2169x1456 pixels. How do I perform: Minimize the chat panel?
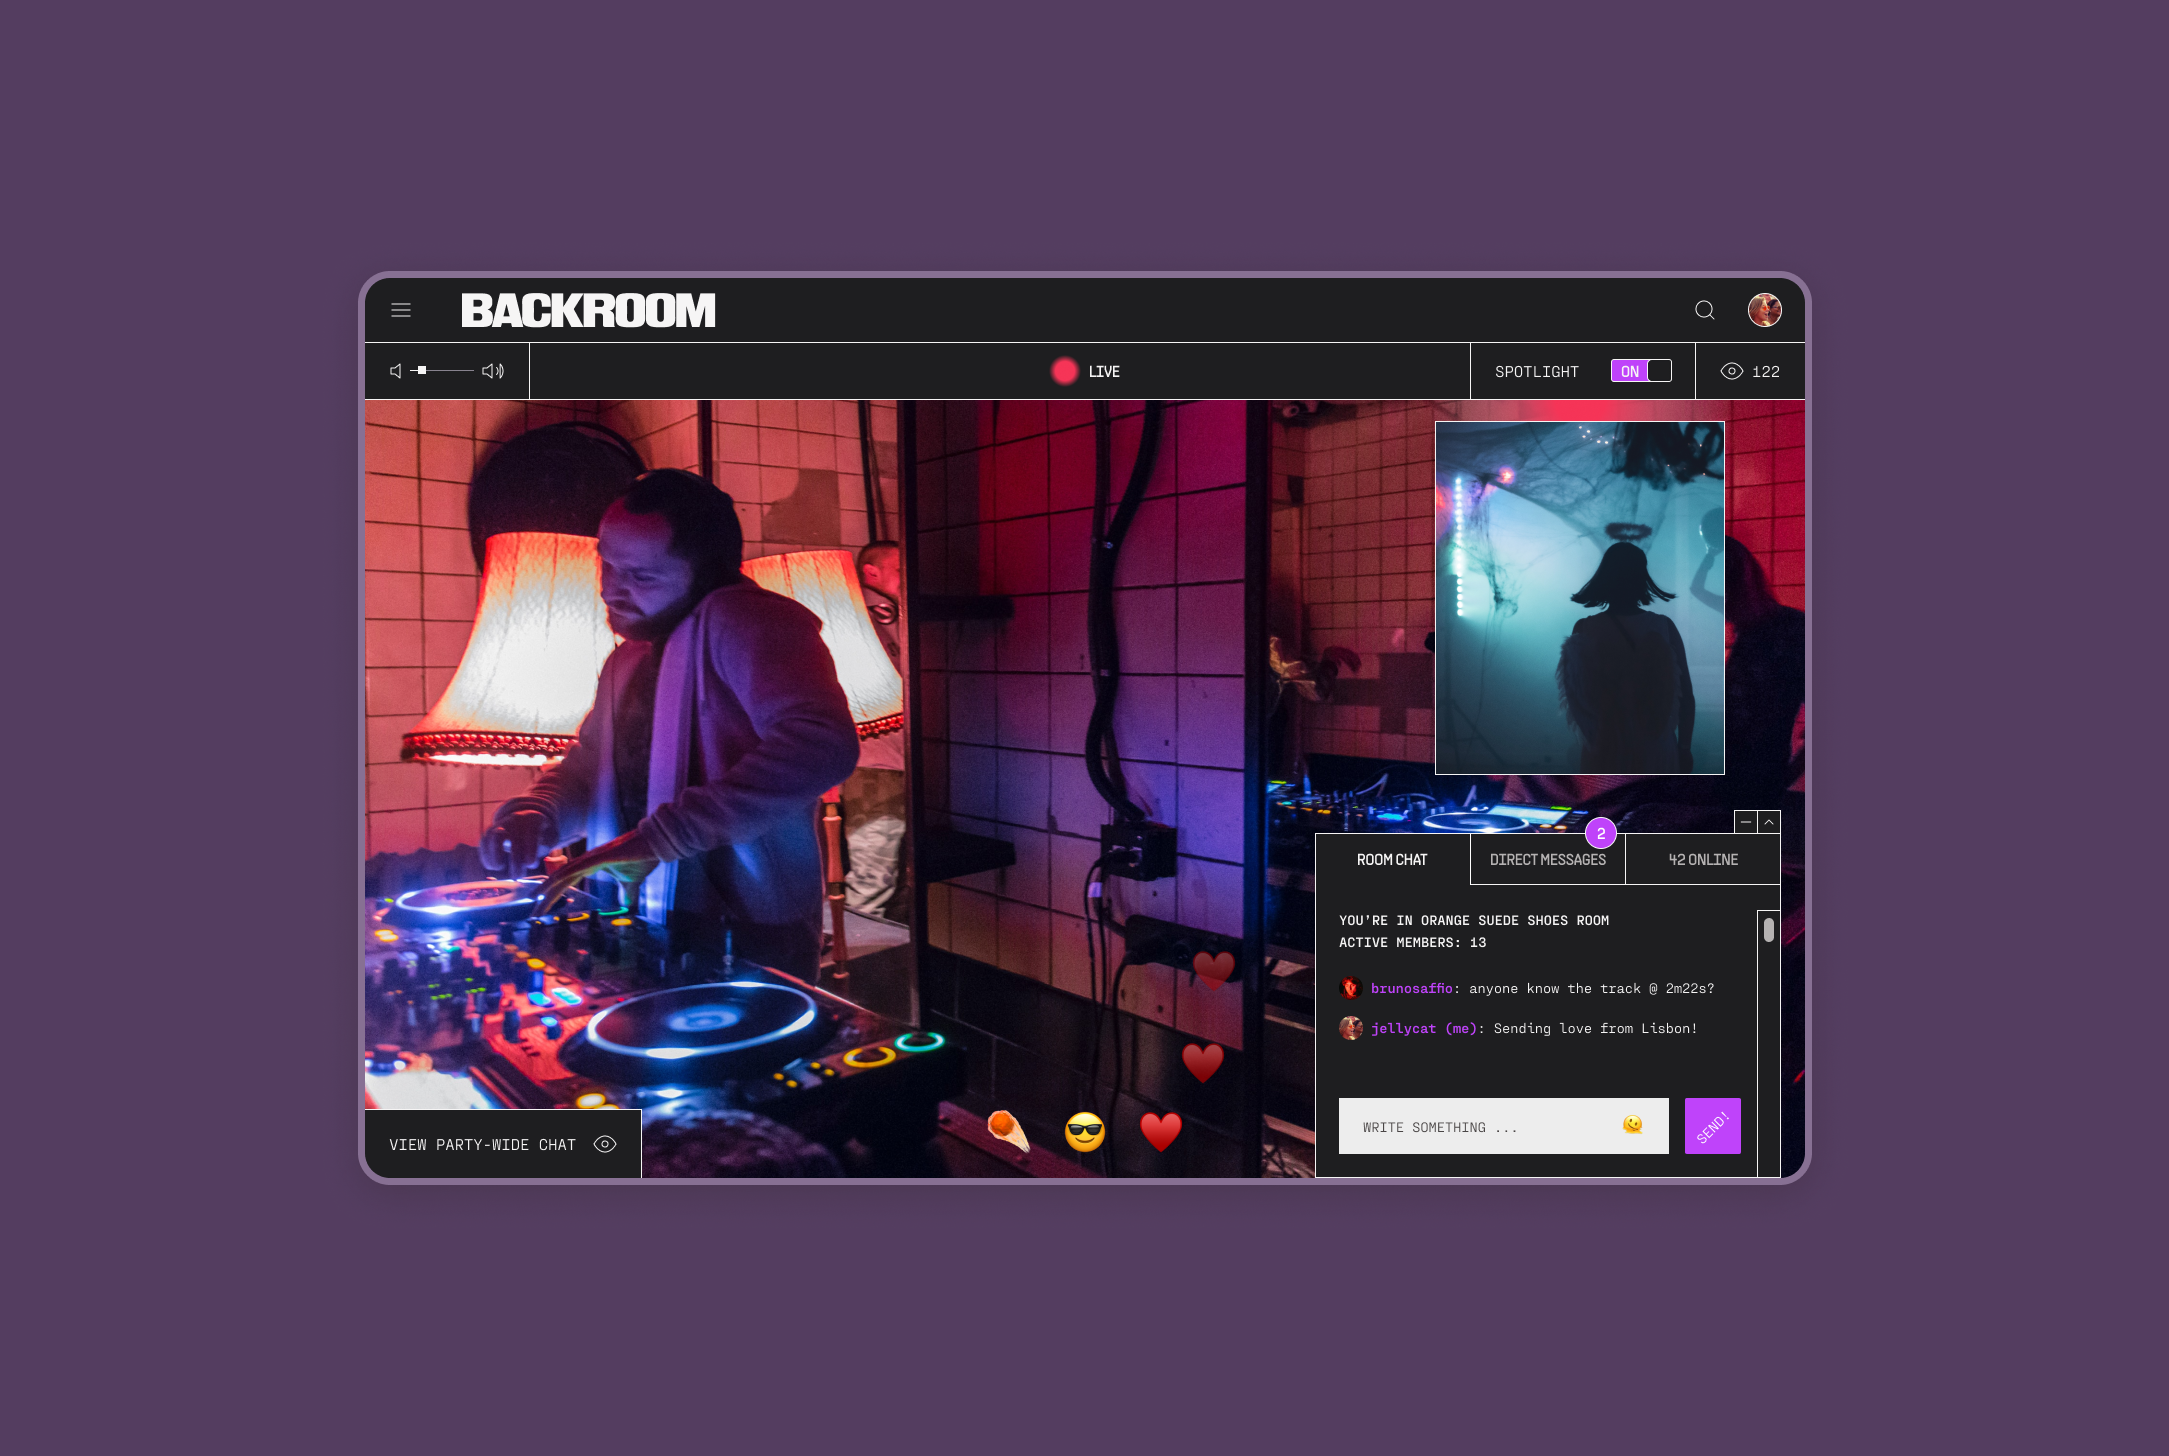1746,822
